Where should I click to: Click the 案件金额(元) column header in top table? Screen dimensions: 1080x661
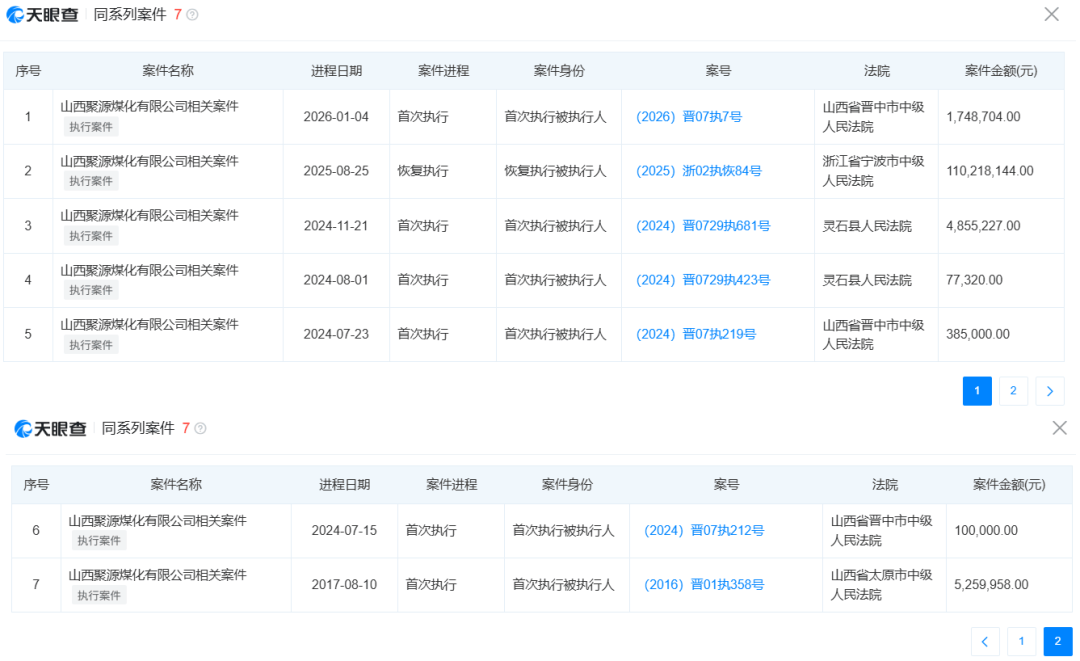[1000, 71]
